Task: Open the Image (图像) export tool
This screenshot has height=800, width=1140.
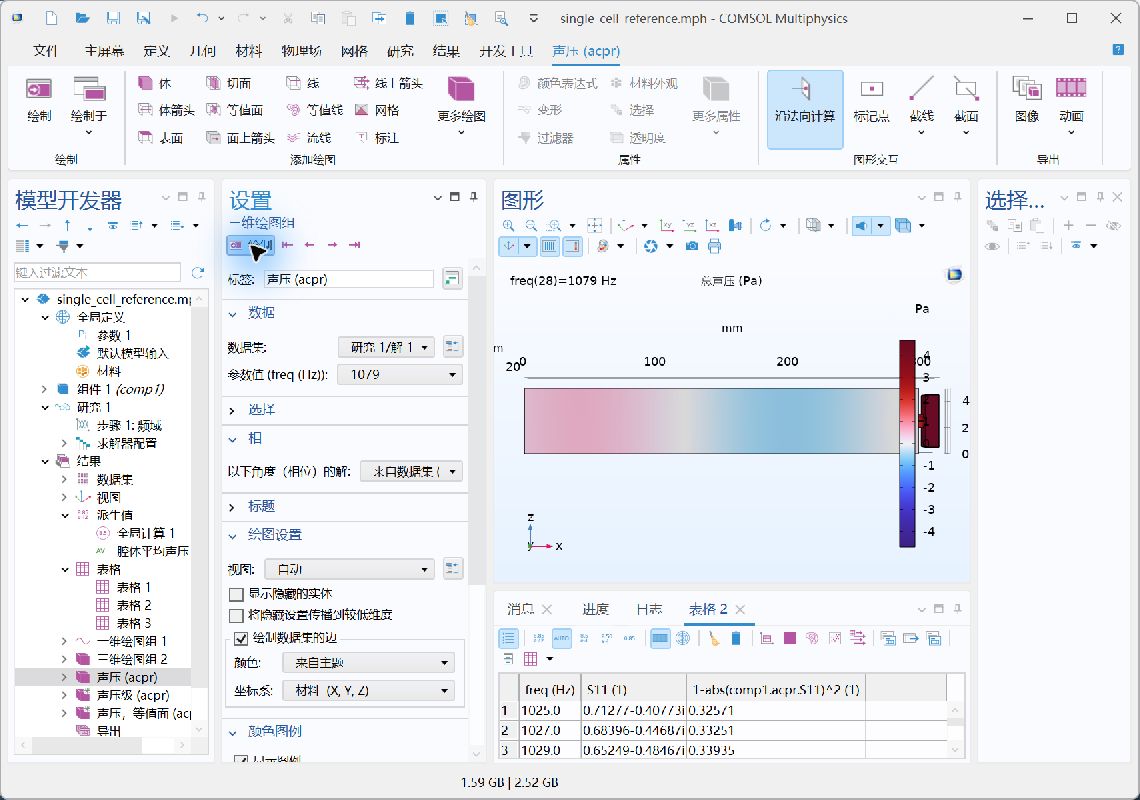Action: [x=1027, y=99]
